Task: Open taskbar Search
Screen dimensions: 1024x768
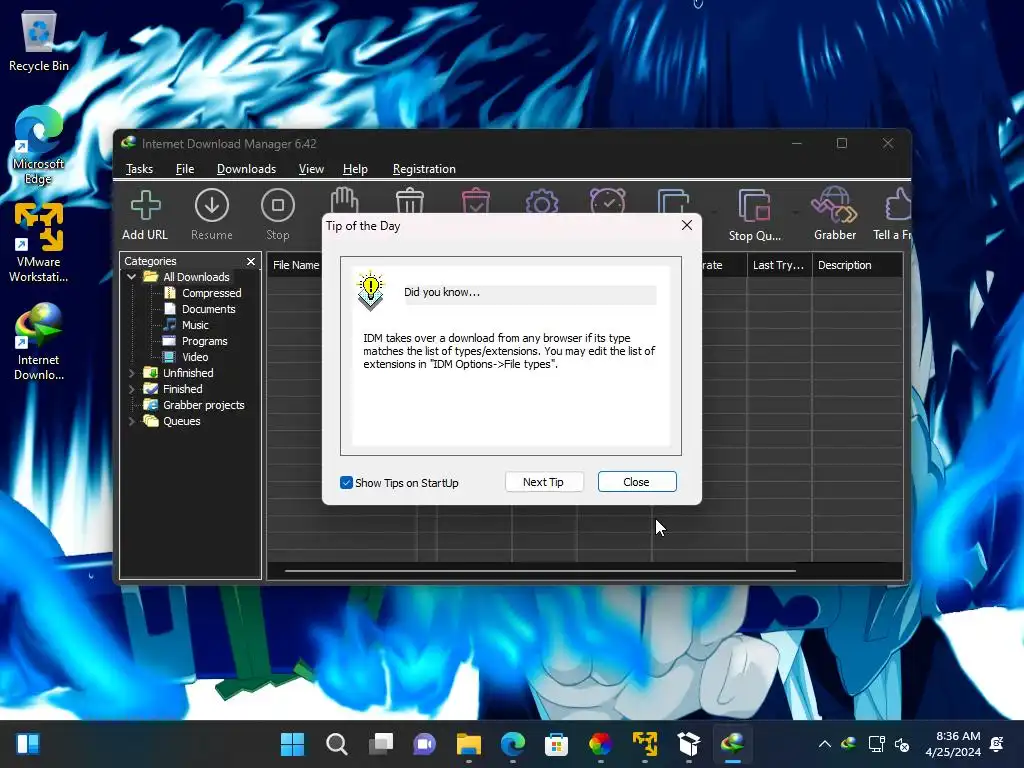Action: [x=336, y=744]
